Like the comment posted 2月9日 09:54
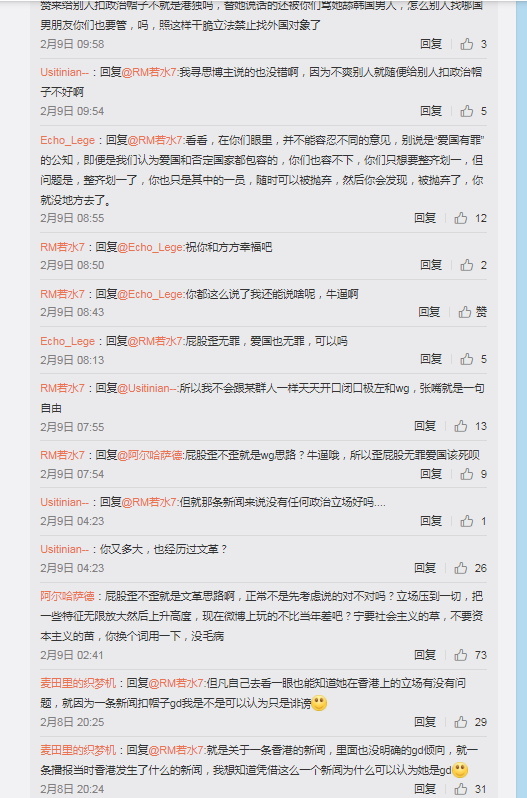The image size is (527, 798). [466, 111]
